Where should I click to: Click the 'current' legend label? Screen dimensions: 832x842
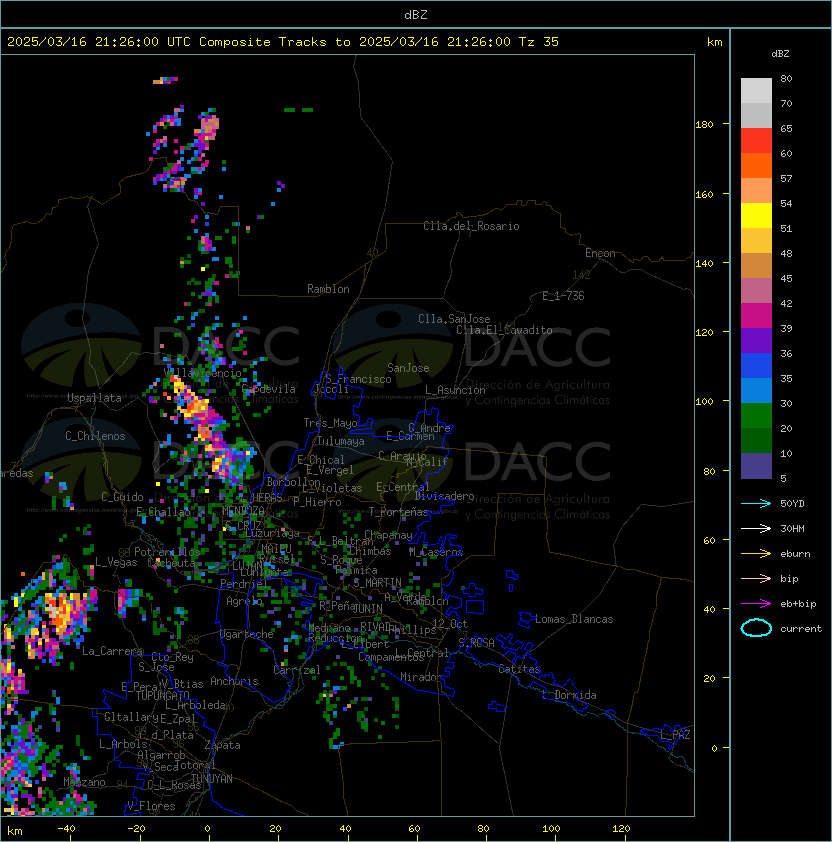pos(801,629)
